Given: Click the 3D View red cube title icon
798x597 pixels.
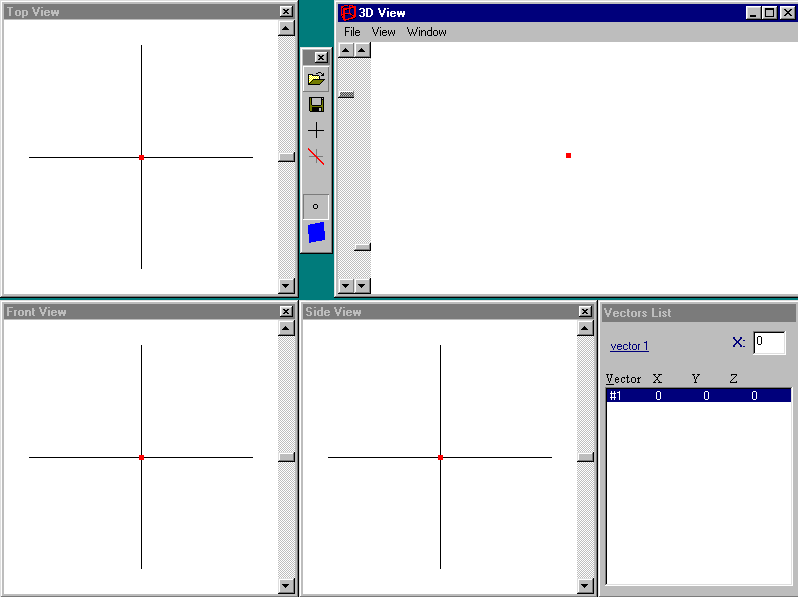Looking at the screenshot, I should 348,13.
